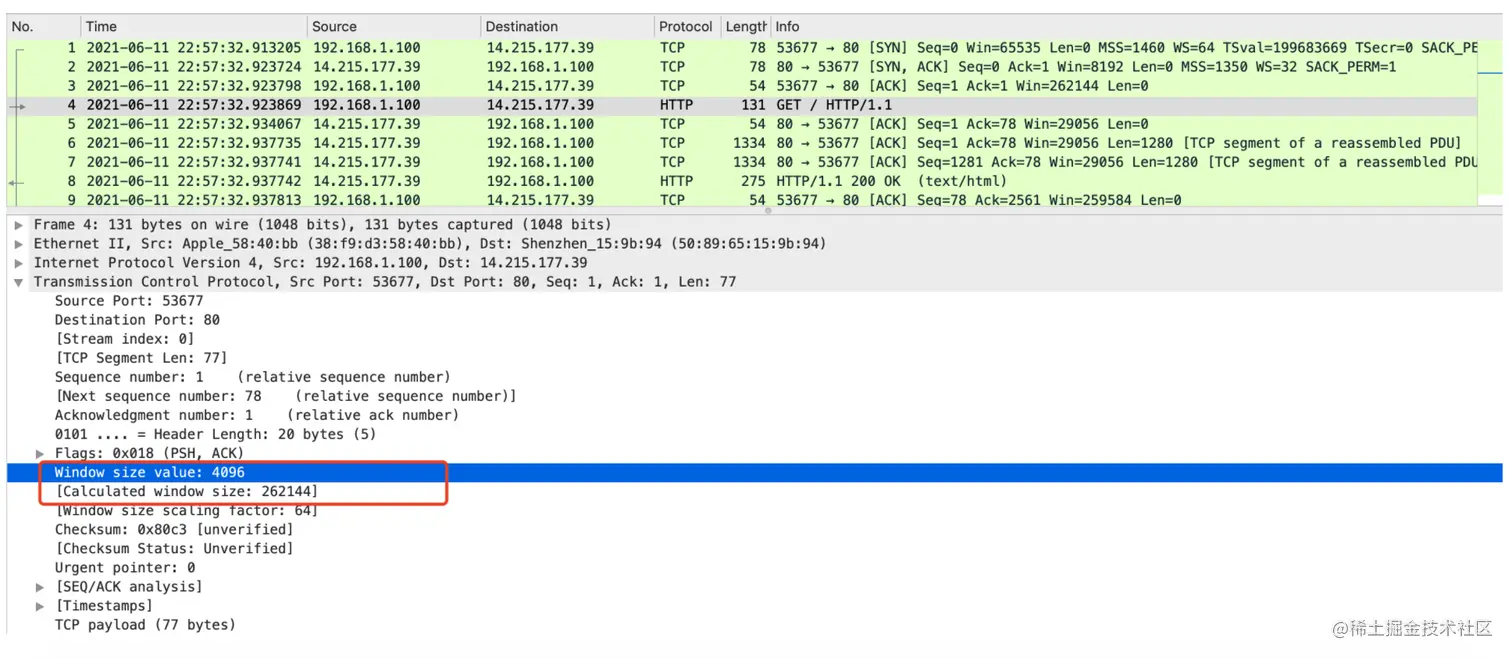Click the HTTP protocol cell of packet 8

[676, 181]
